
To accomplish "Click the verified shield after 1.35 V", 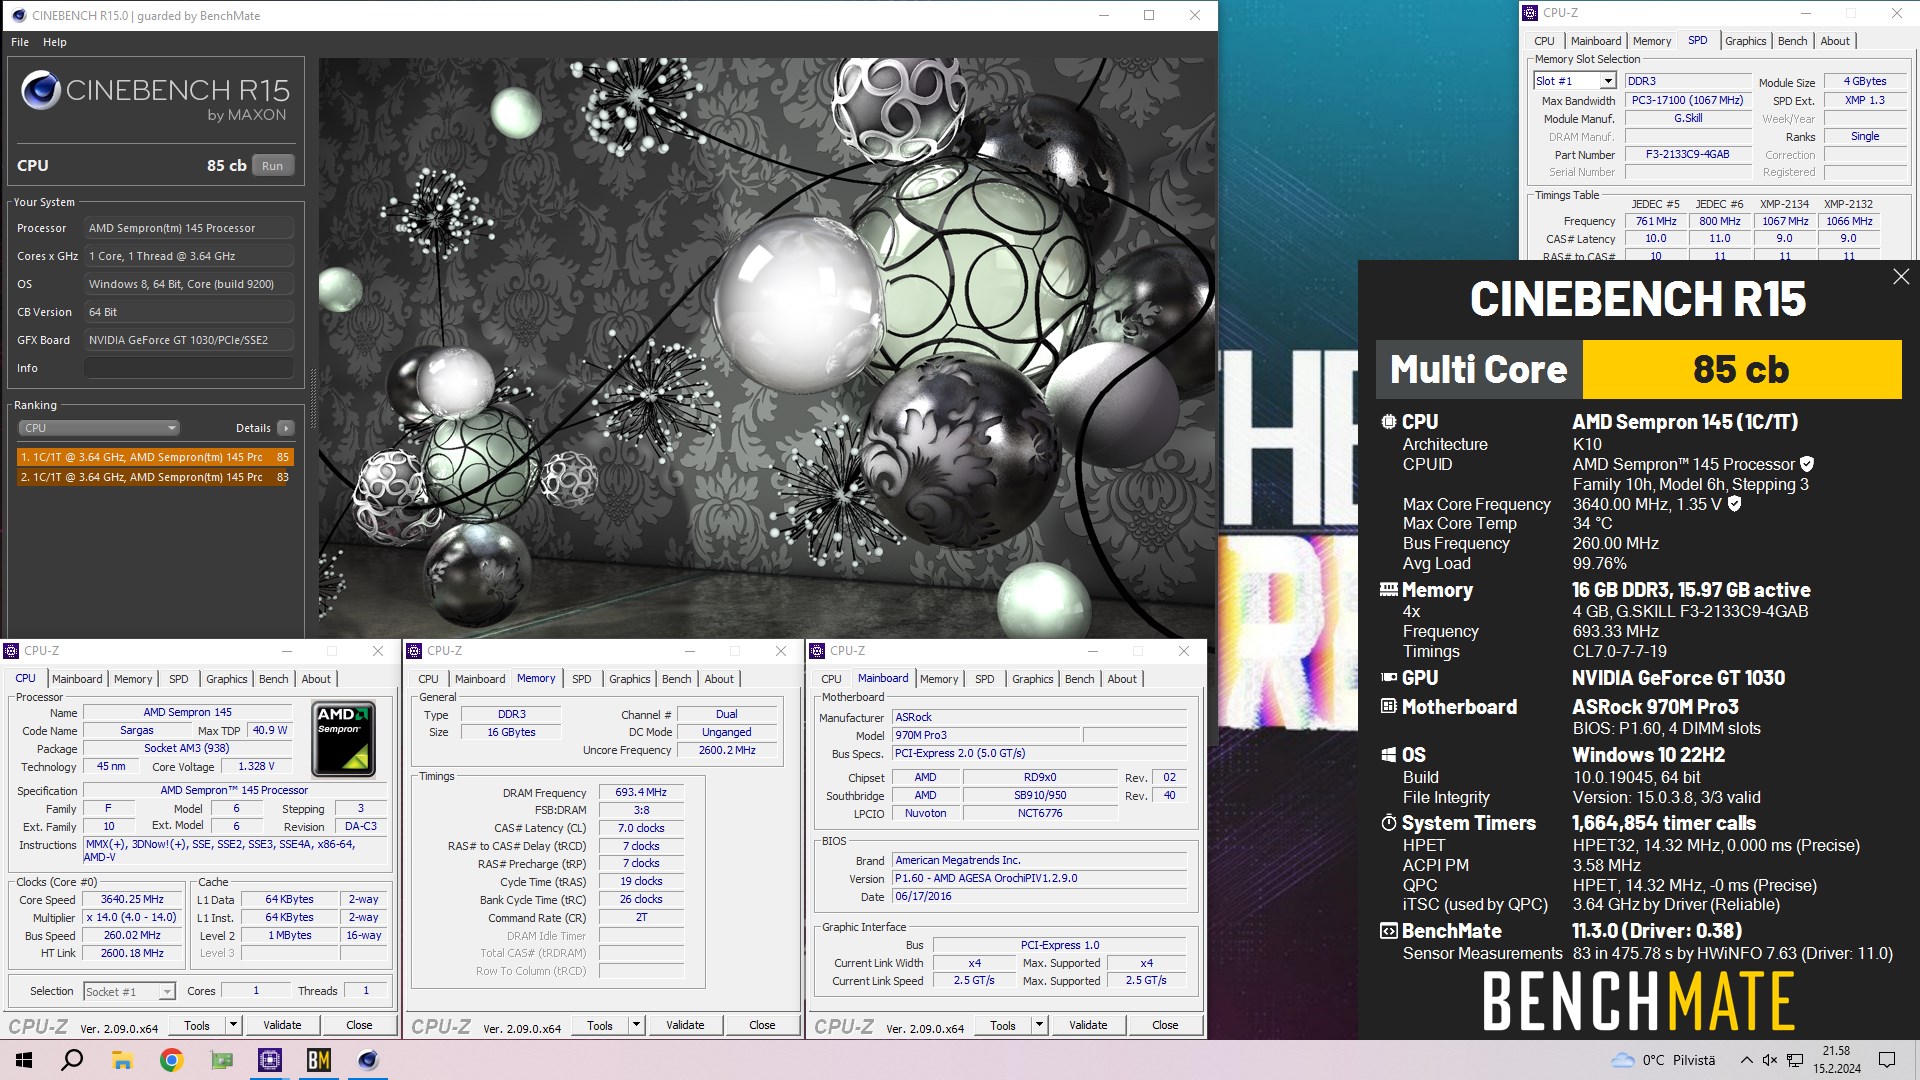I will 1735,504.
